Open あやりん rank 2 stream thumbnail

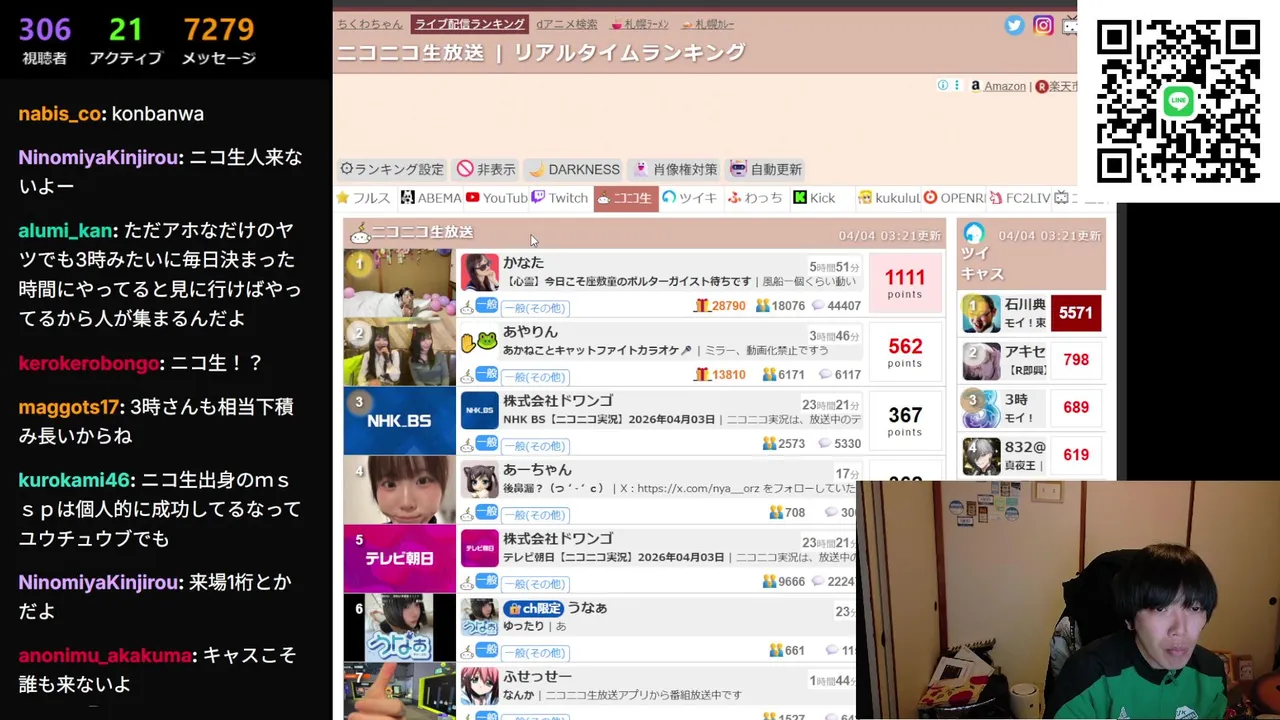tap(399, 352)
